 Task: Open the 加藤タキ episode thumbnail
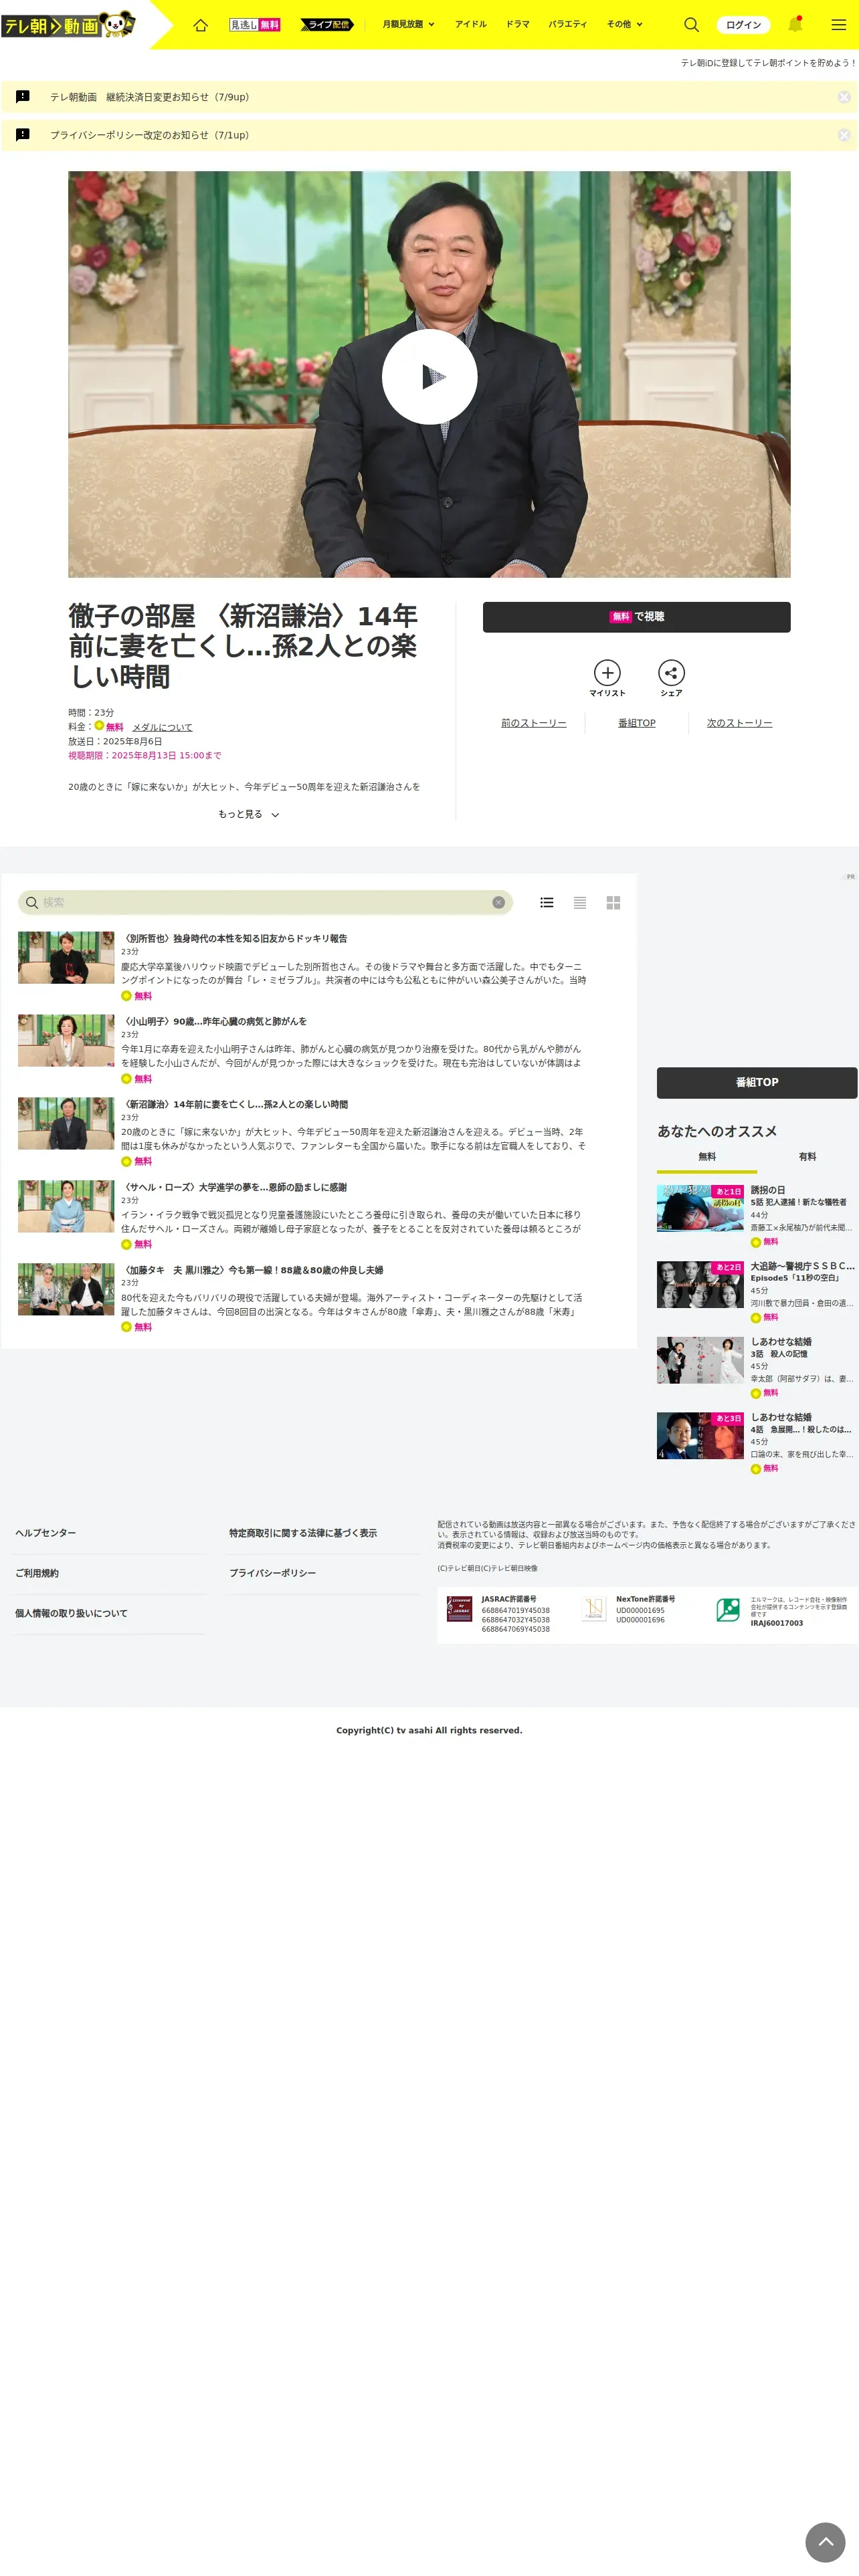coord(66,1289)
